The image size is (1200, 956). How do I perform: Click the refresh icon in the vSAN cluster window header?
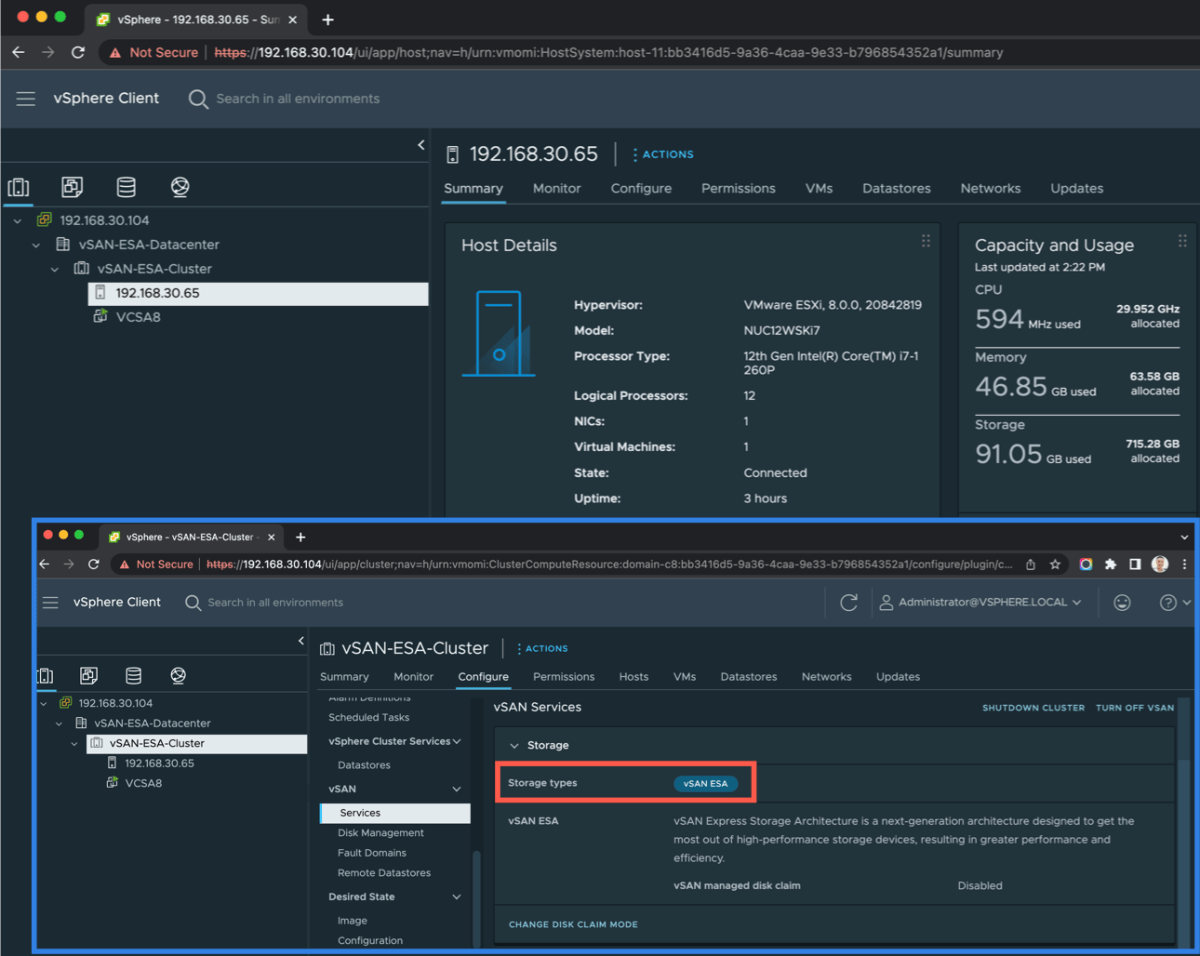[x=849, y=602]
